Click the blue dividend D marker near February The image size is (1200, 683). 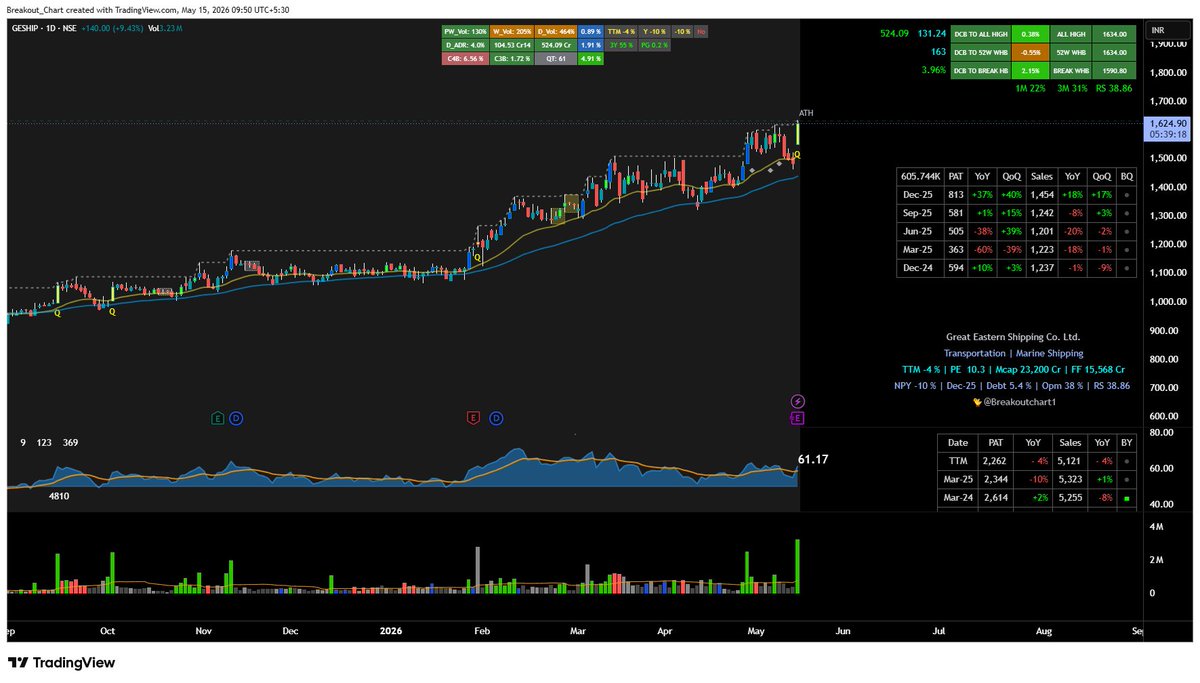click(496, 417)
